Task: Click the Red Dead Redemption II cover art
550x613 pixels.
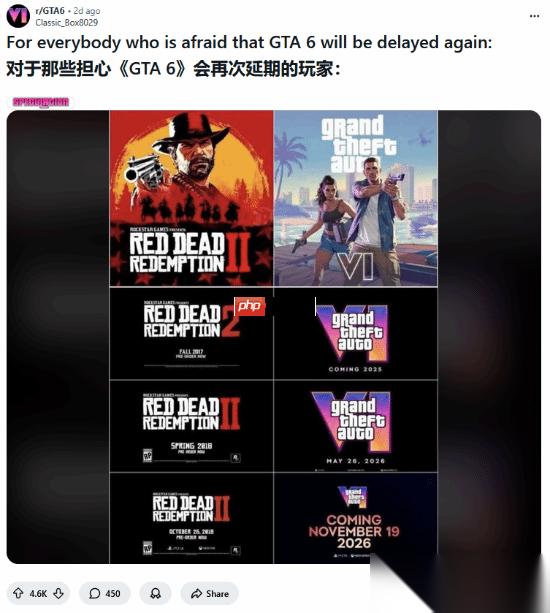Action: [191, 198]
